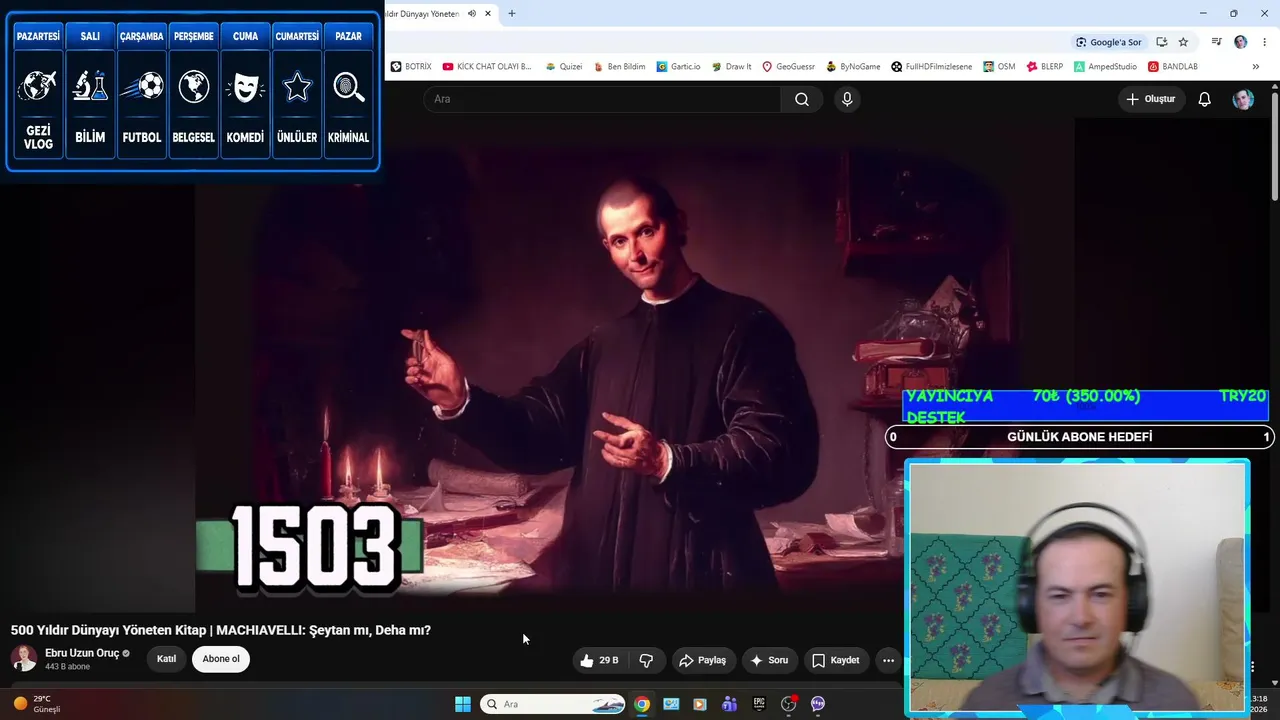Viewport: 1280px width, 720px height.
Task: Click the taskbar 'Ara' search box
Action: 553,704
